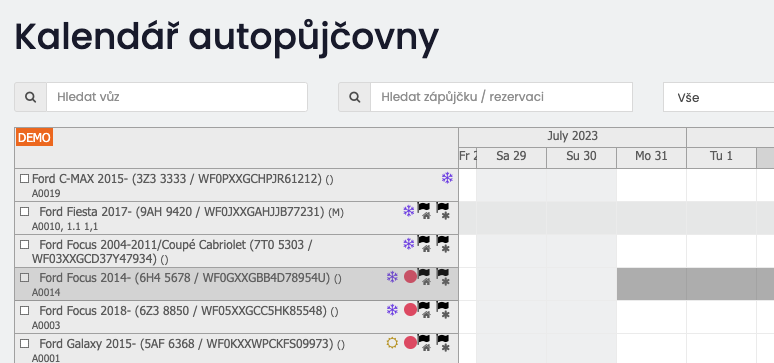The image size is (774, 363).
Task: Click text A0010, 1.1 1,1
Action: (x=65, y=227)
